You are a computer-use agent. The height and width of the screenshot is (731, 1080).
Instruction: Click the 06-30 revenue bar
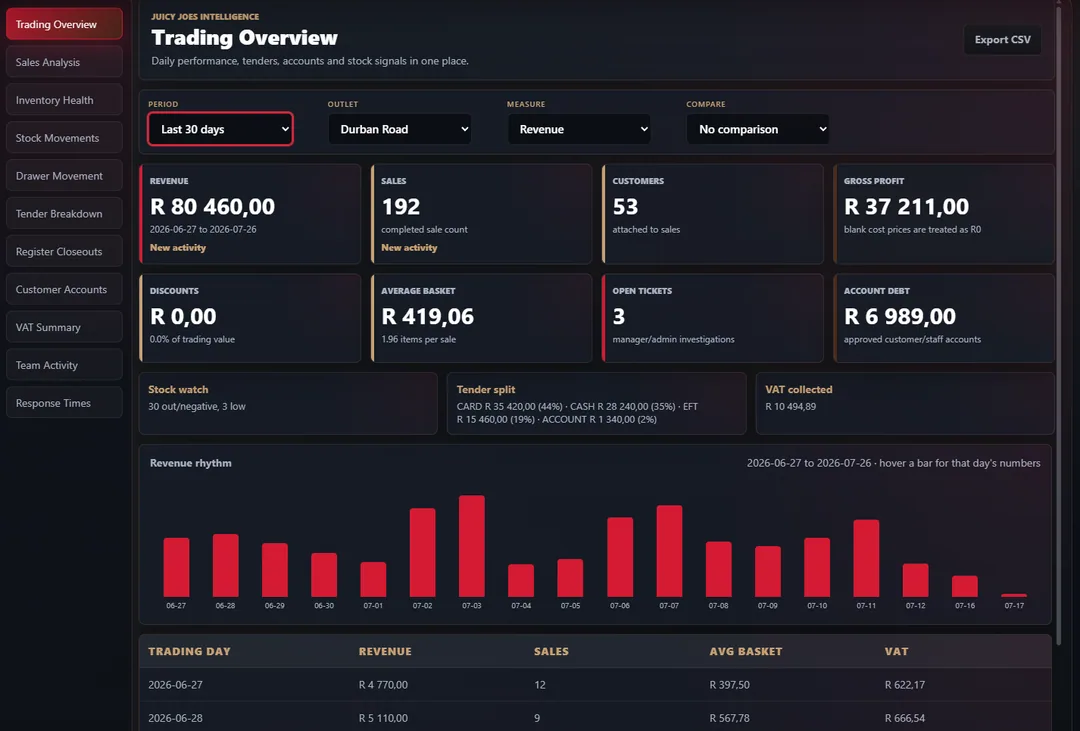click(324, 575)
